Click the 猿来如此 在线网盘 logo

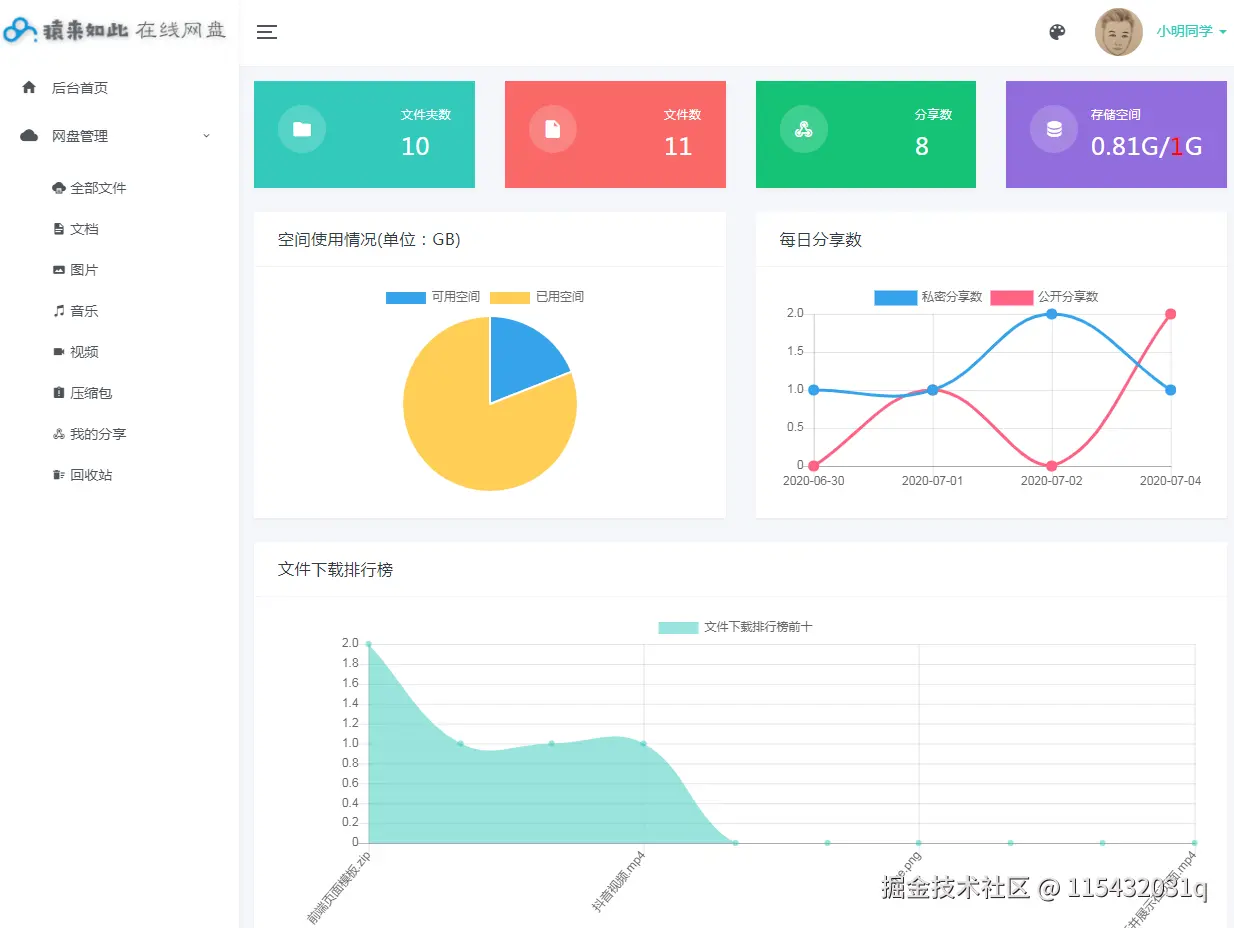tap(116, 30)
